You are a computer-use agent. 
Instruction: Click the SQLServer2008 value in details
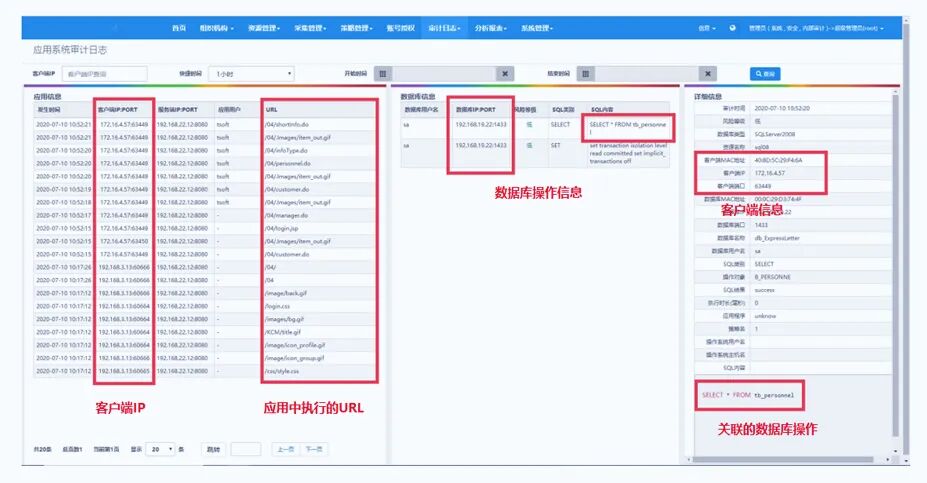click(774, 134)
